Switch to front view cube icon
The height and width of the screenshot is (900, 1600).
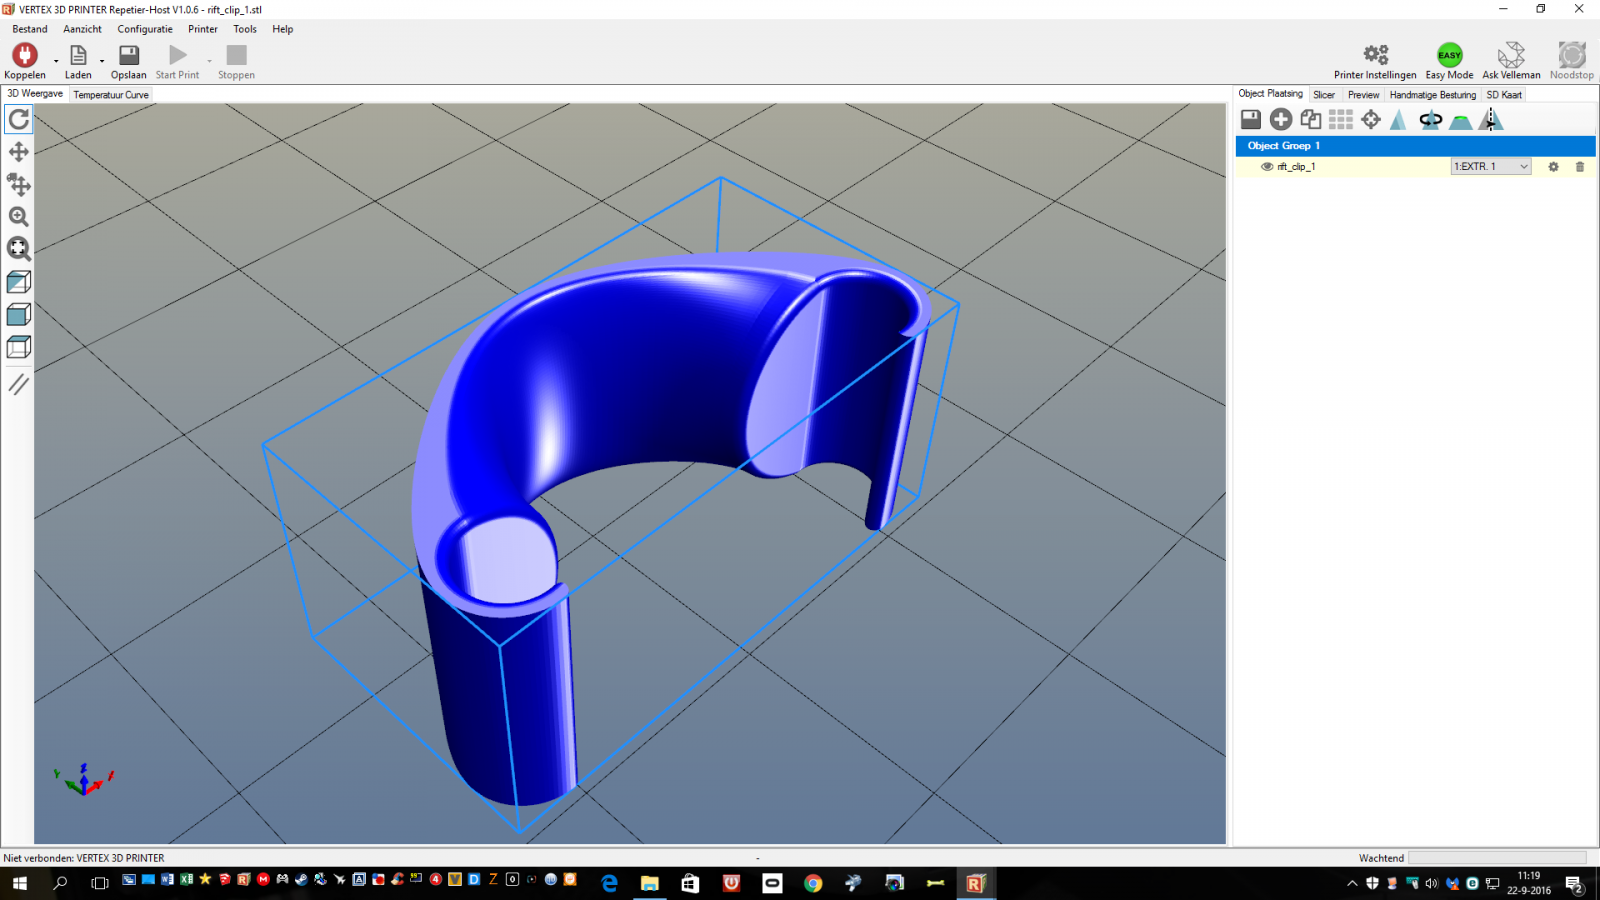click(x=19, y=315)
